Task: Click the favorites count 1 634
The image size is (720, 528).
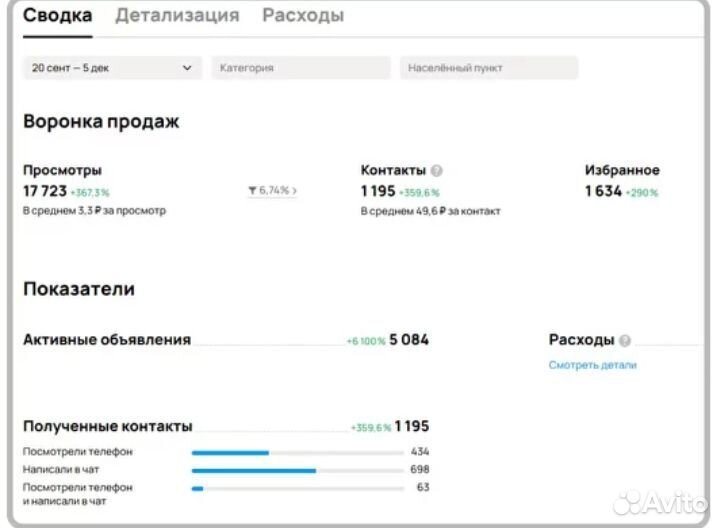Action: (x=603, y=191)
